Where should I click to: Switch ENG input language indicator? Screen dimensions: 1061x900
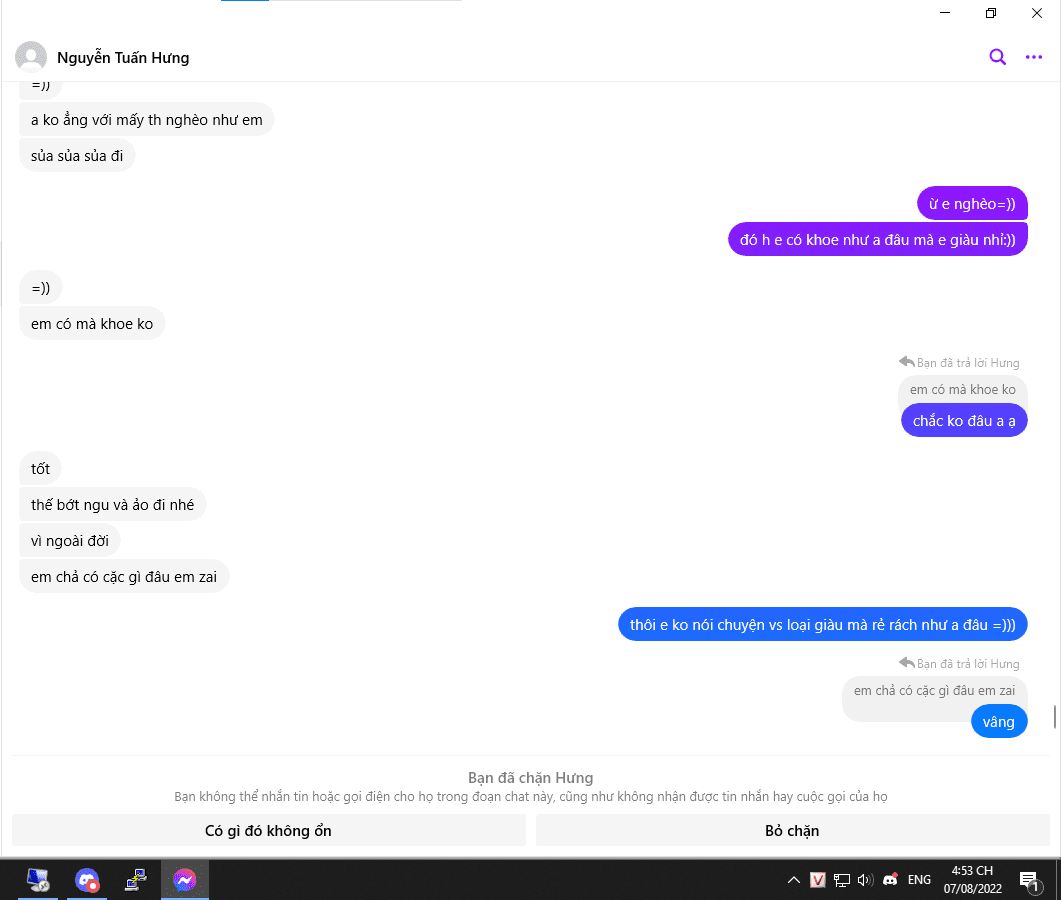(919, 880)
